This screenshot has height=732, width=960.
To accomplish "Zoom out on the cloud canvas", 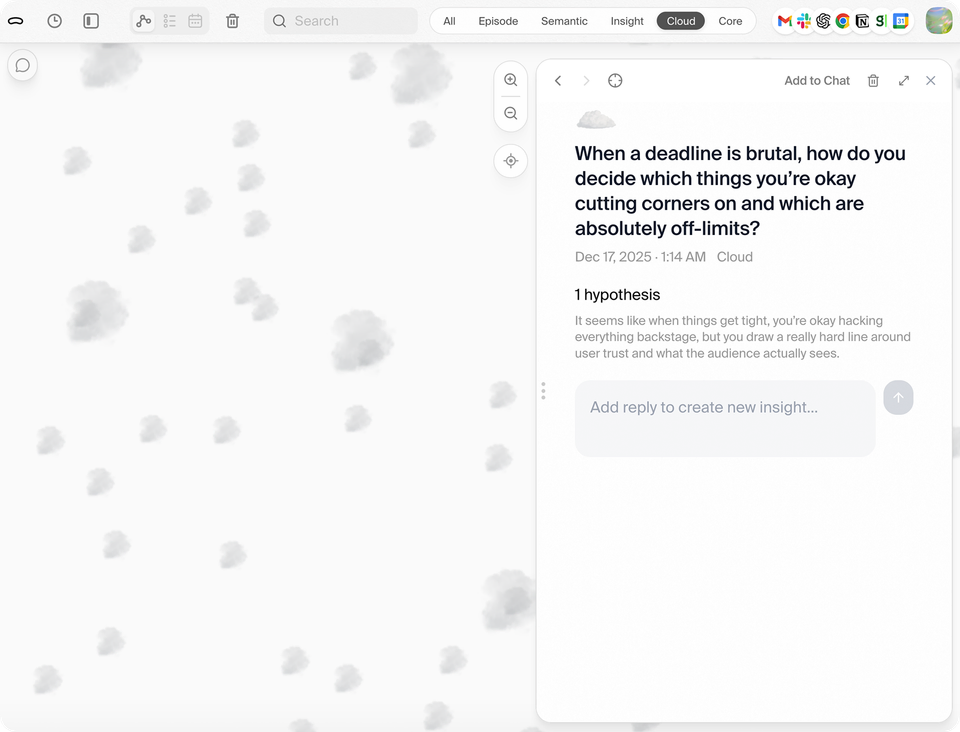I will [511, 114].
